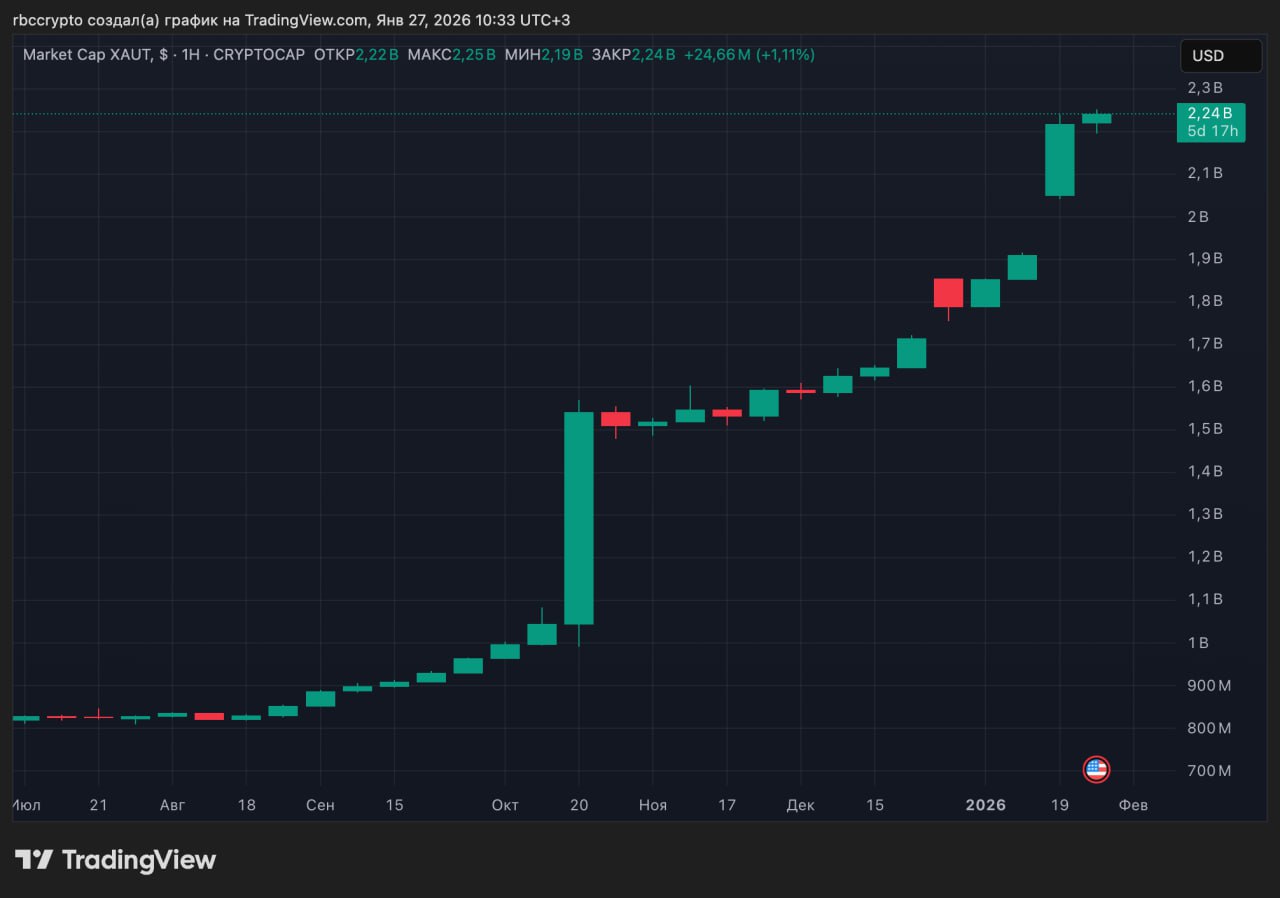Select the large October 20 green candle

coord(579,518)
